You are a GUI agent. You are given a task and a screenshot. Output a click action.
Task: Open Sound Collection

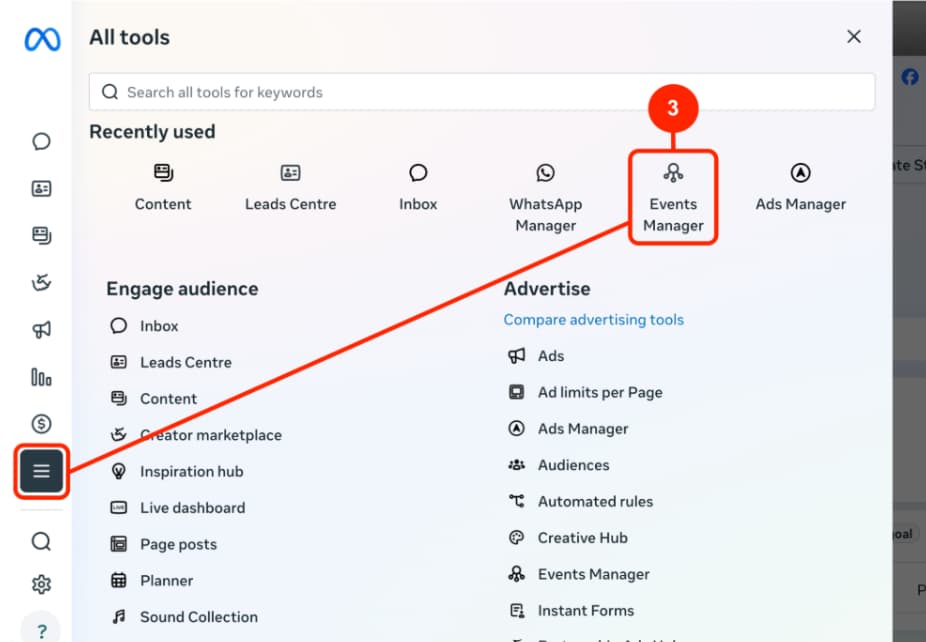184,617
